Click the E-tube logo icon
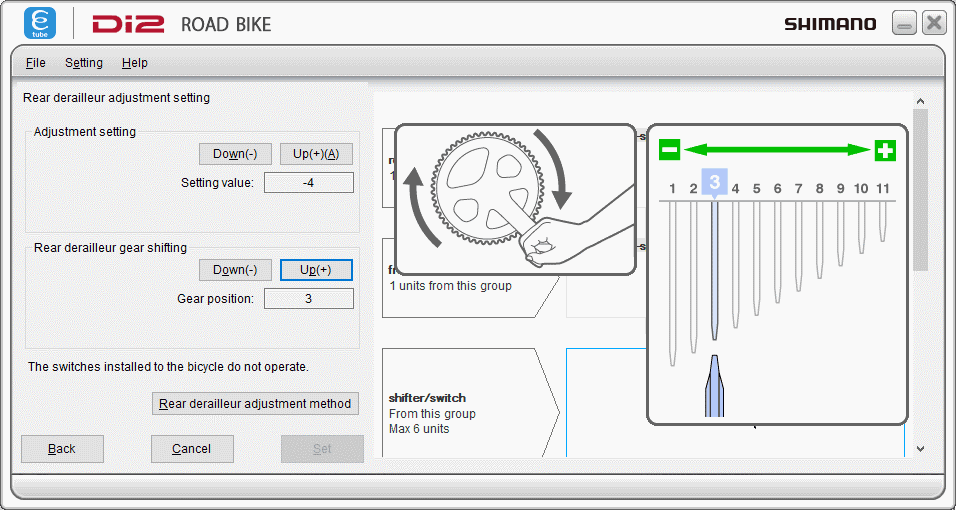Screen dimensions: 956x510 [40, 23]
